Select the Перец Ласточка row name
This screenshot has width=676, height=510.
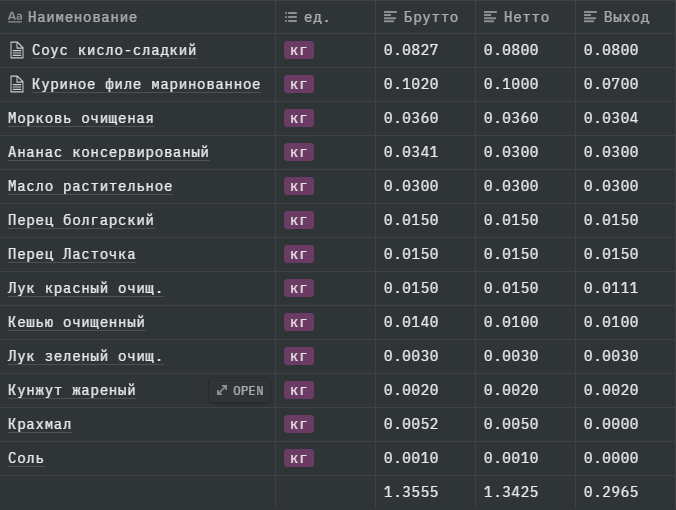[72, 254]
